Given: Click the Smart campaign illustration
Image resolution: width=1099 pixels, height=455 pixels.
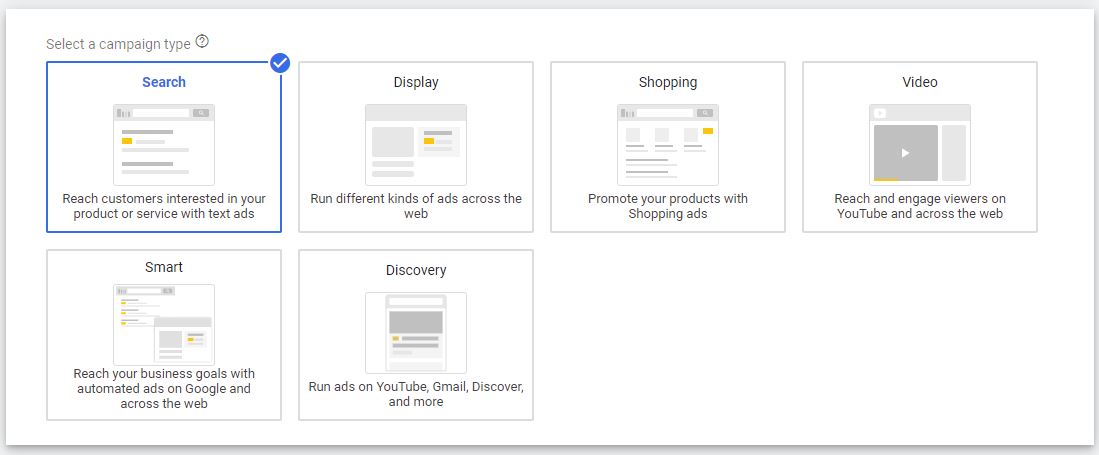Looking at the screenshot, I should tap(164, 324).
